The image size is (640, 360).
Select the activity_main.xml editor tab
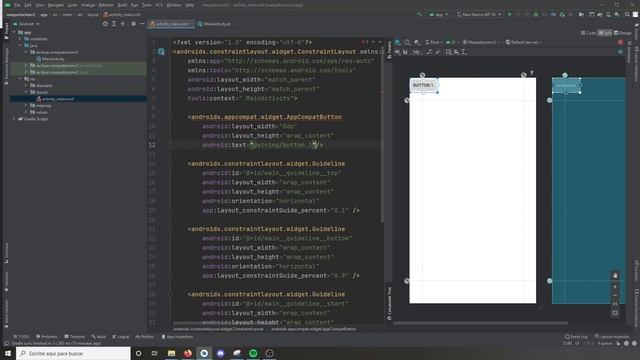pyautogui.click(x=171, y=24)
